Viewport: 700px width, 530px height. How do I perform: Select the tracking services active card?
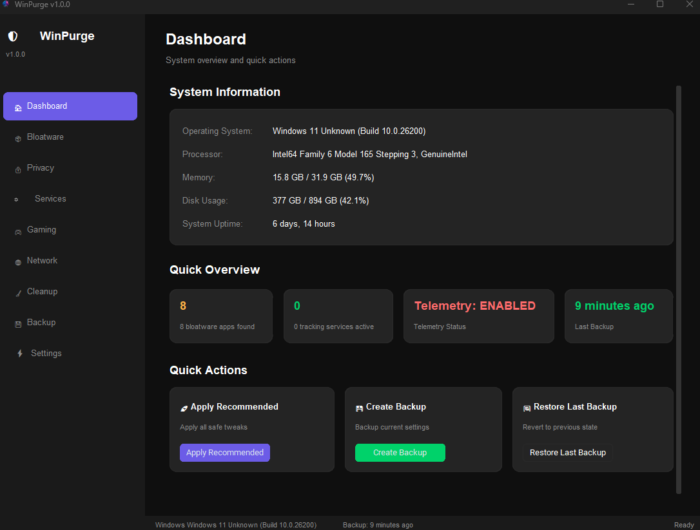pyautogui.click(x=338, y=316)
